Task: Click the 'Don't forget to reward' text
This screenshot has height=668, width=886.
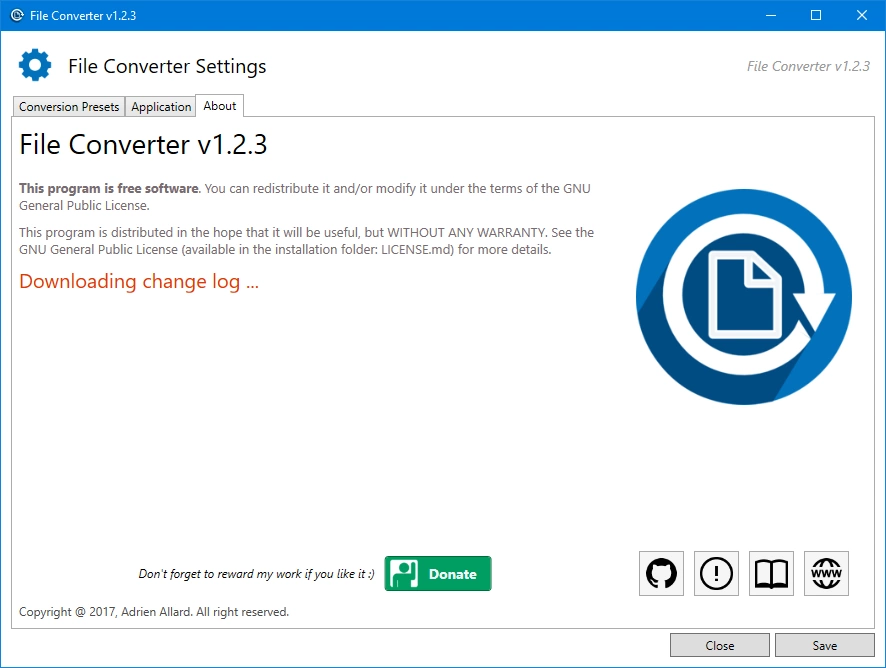Action: [257, 574]
